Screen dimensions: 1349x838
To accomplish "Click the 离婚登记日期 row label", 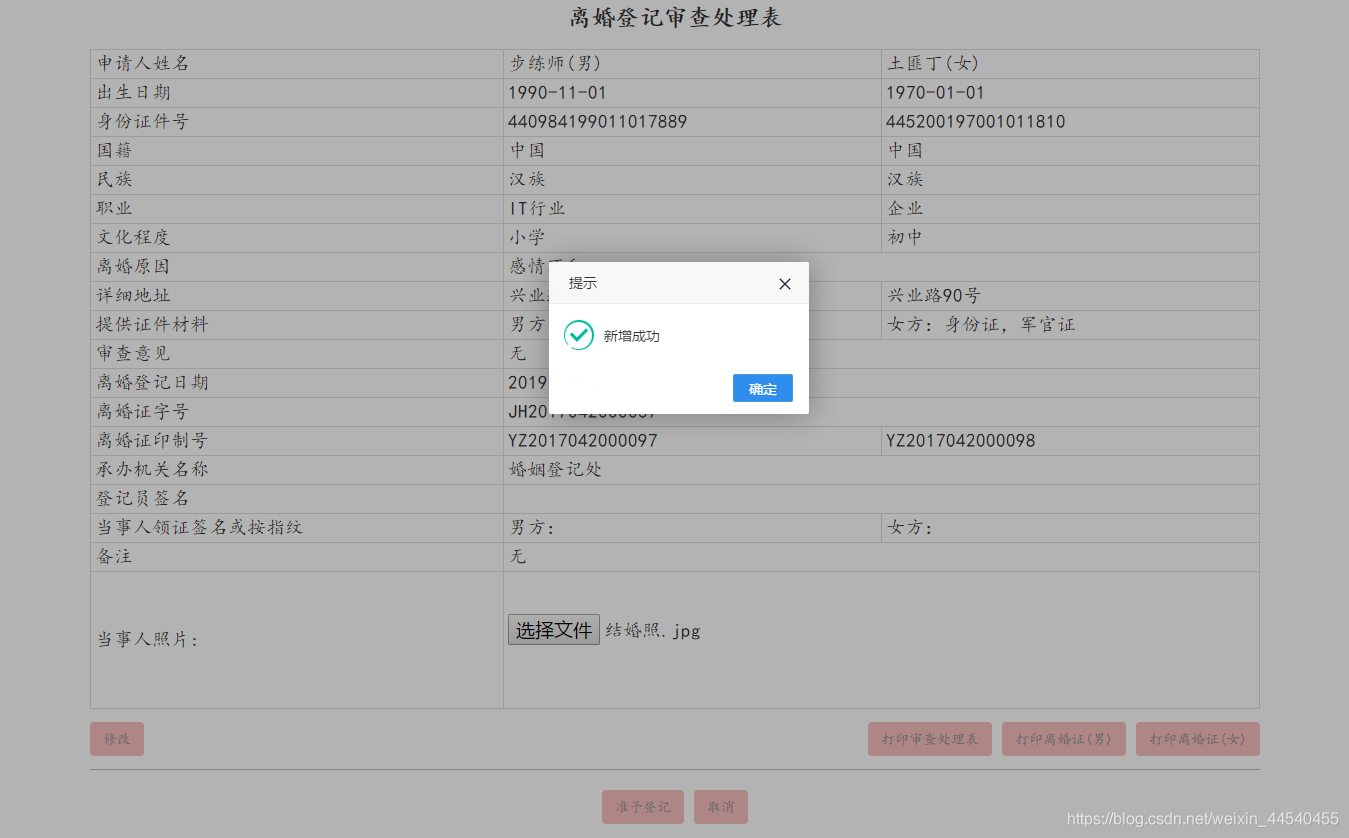I will click(152, 382).
